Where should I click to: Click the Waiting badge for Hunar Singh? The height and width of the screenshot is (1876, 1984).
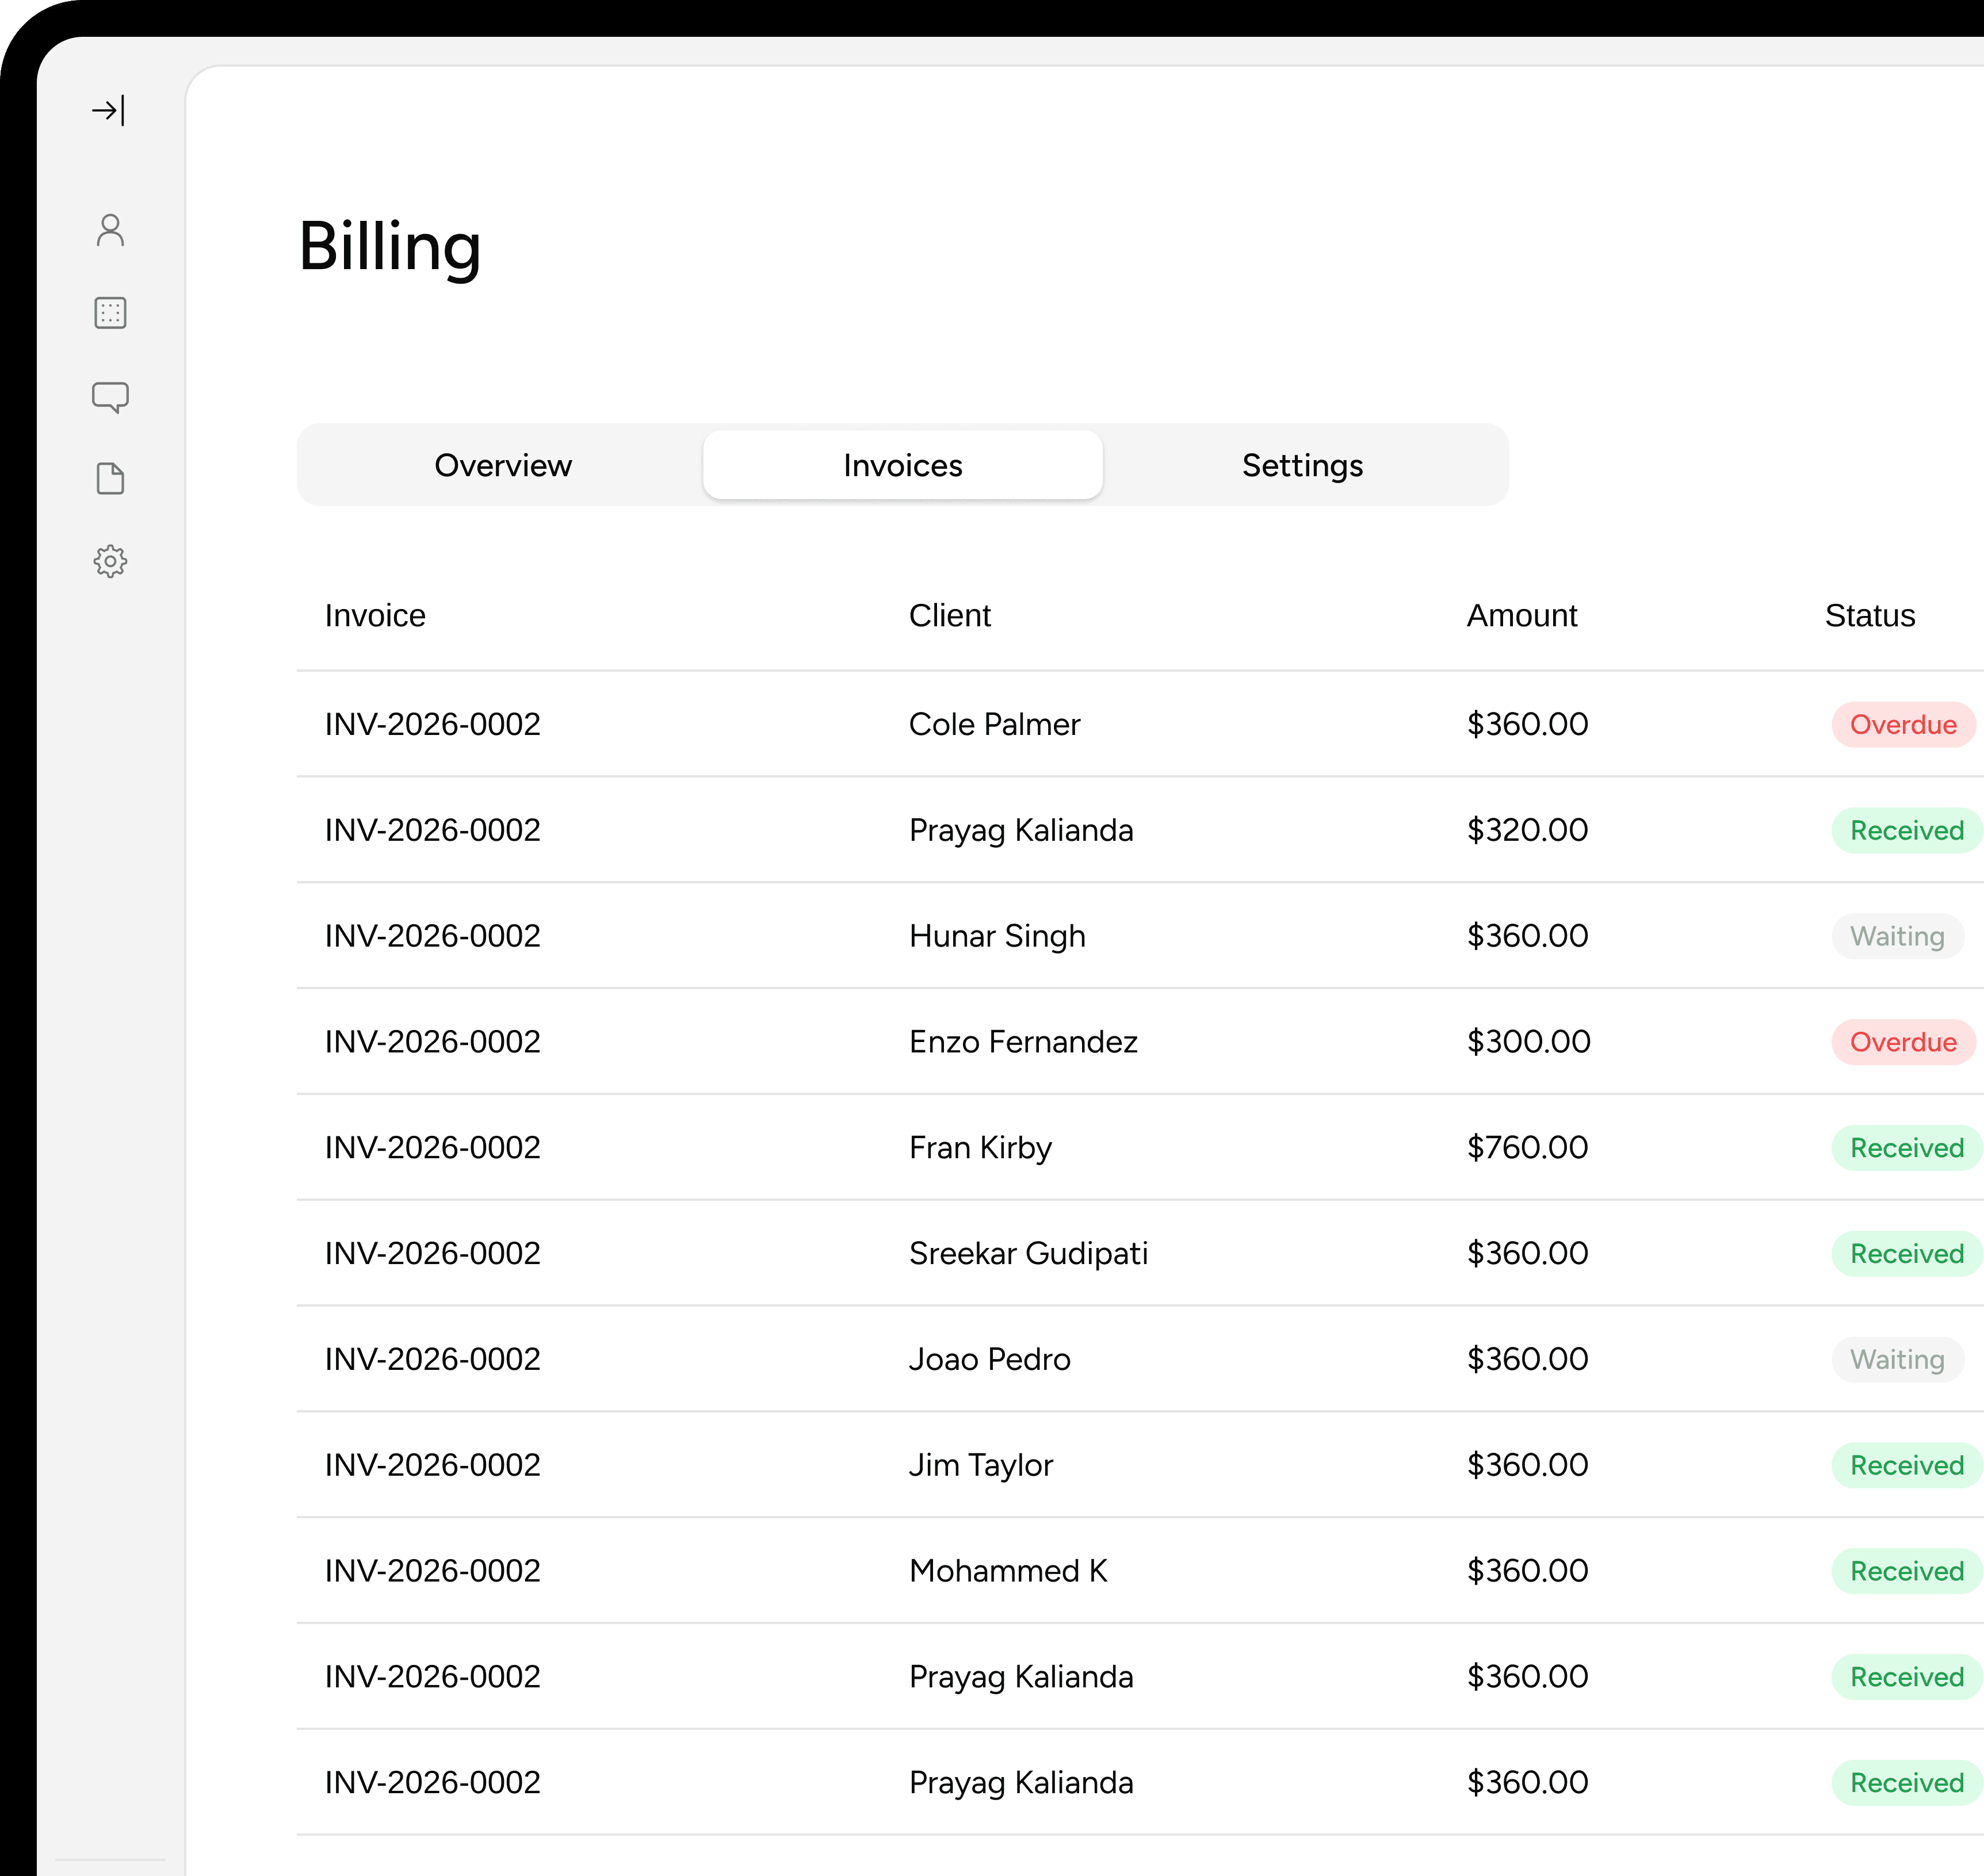click(1897, 935)
